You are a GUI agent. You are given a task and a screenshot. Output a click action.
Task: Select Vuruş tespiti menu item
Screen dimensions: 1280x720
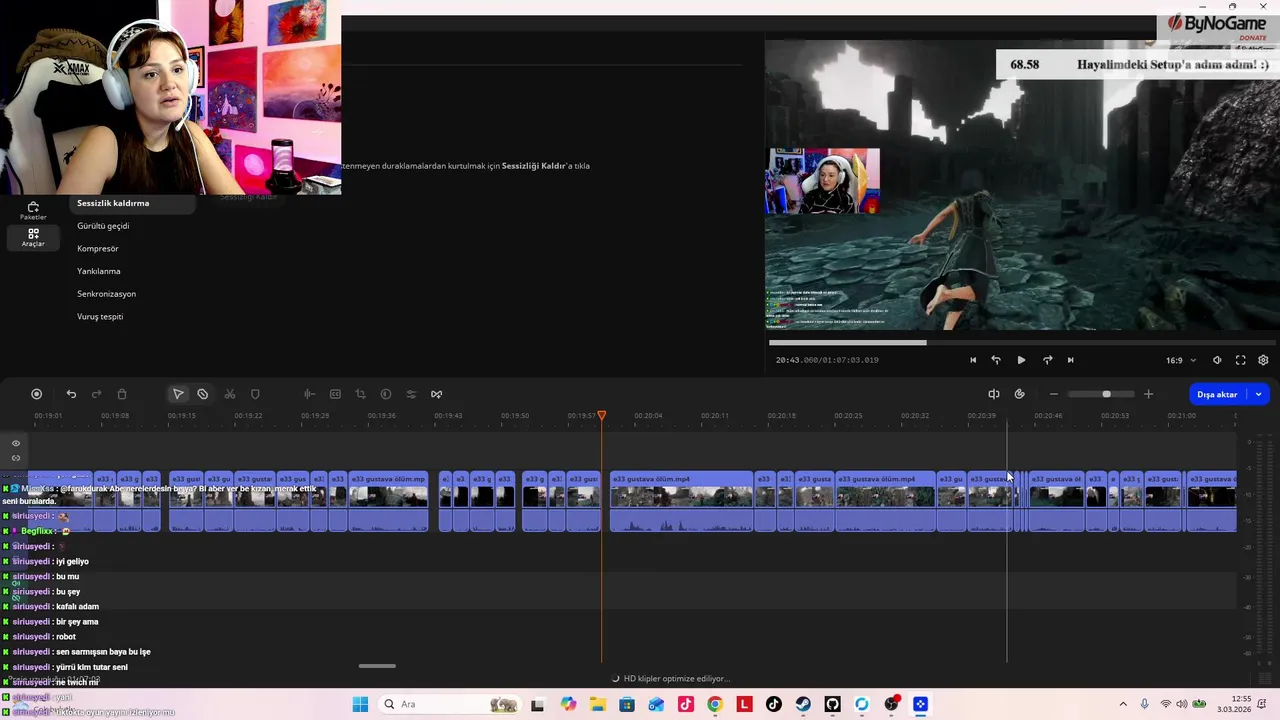100,317
